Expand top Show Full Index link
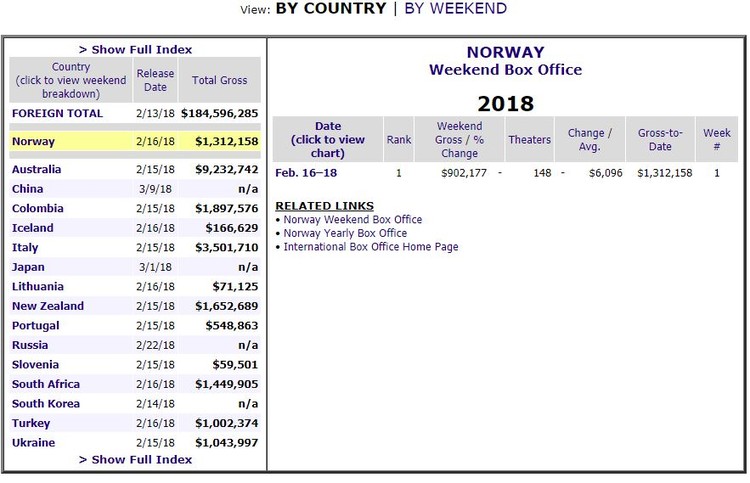The height and width of the screenshot is (483, 750). [x=135, y=49]
